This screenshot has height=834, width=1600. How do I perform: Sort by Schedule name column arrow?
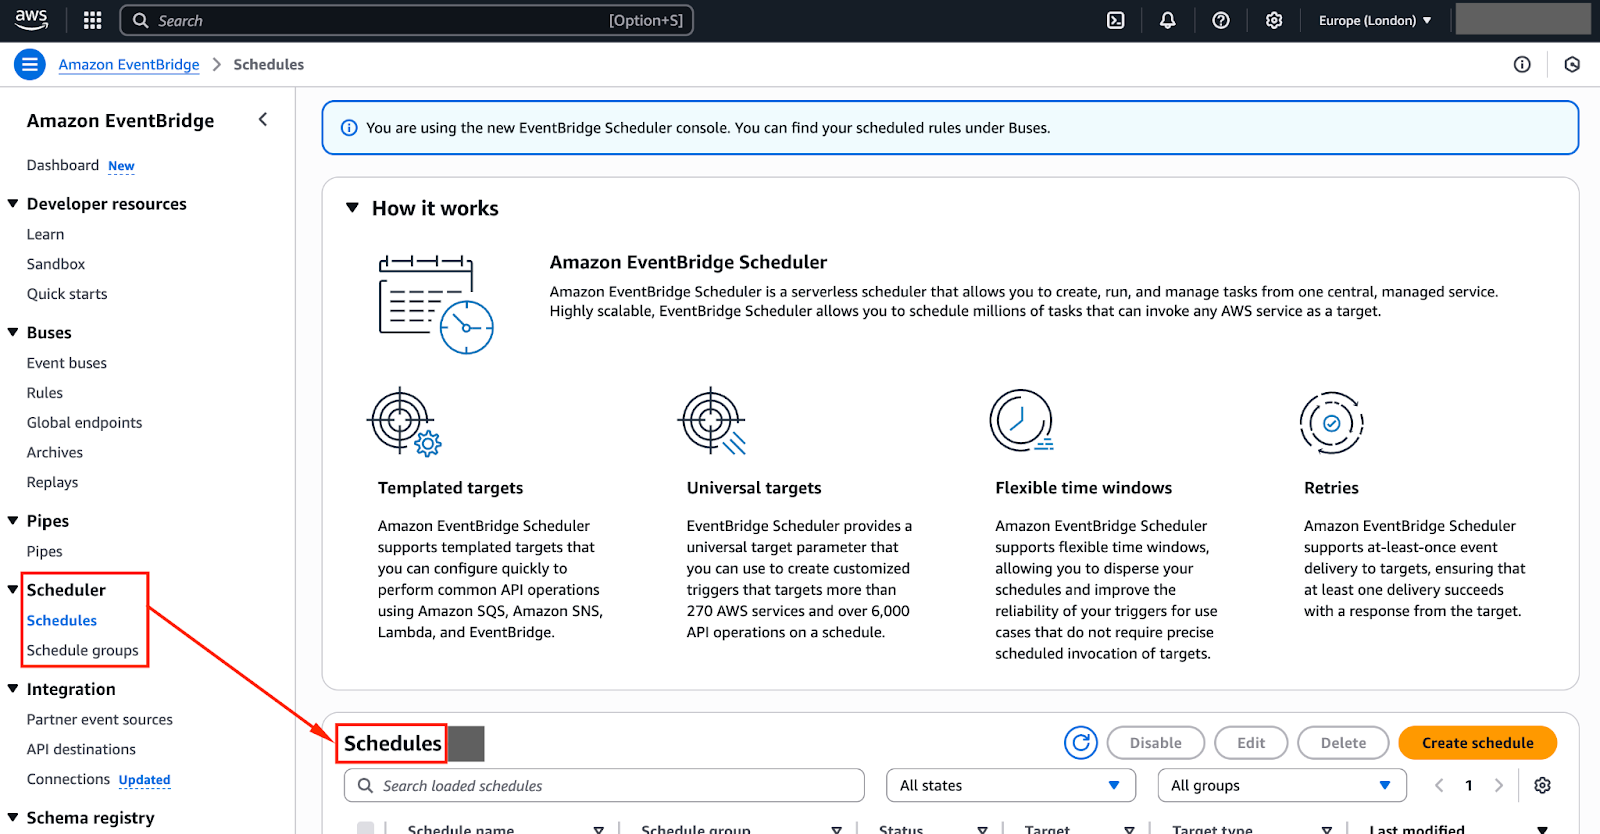click(598, 828)
